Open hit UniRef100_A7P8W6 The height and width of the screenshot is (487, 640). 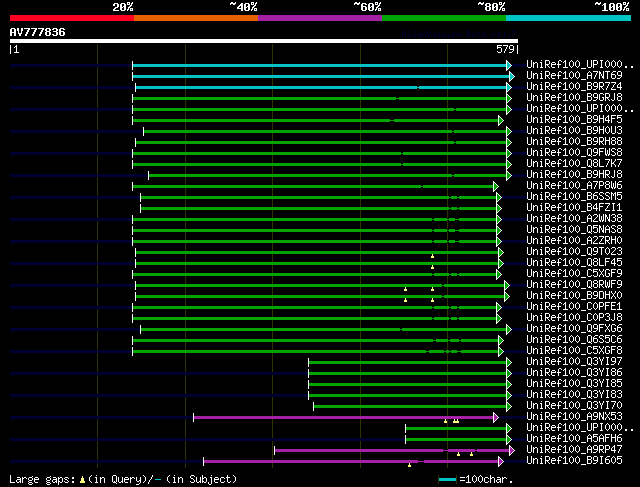tap(574, 186)
